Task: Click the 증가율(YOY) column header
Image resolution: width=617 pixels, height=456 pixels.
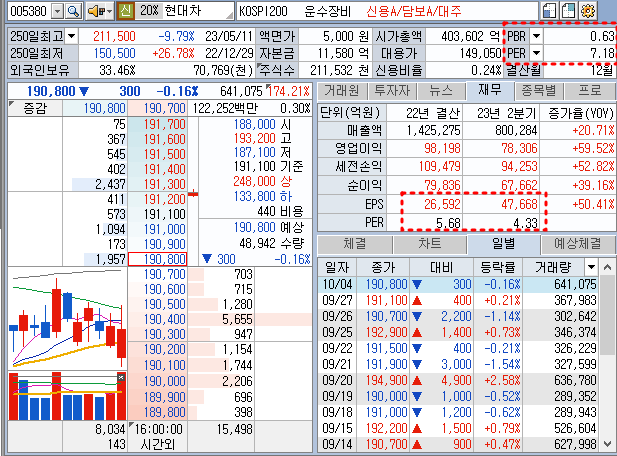Action: coord(580,113)
